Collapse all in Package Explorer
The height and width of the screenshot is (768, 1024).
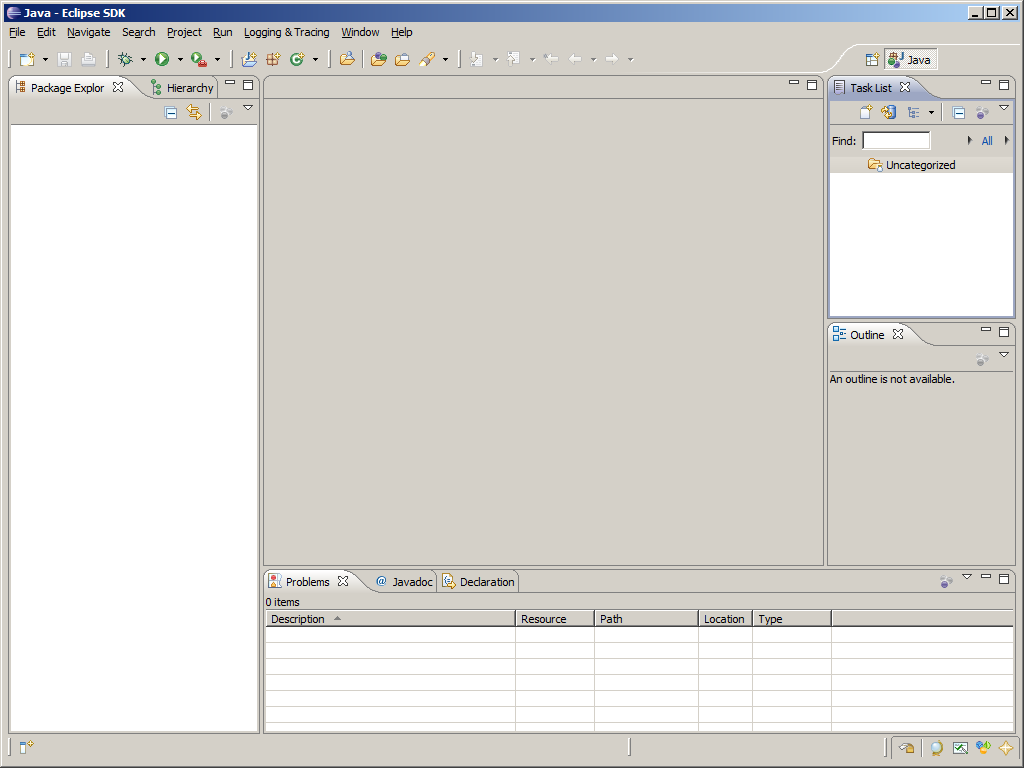tap(171, 113)
